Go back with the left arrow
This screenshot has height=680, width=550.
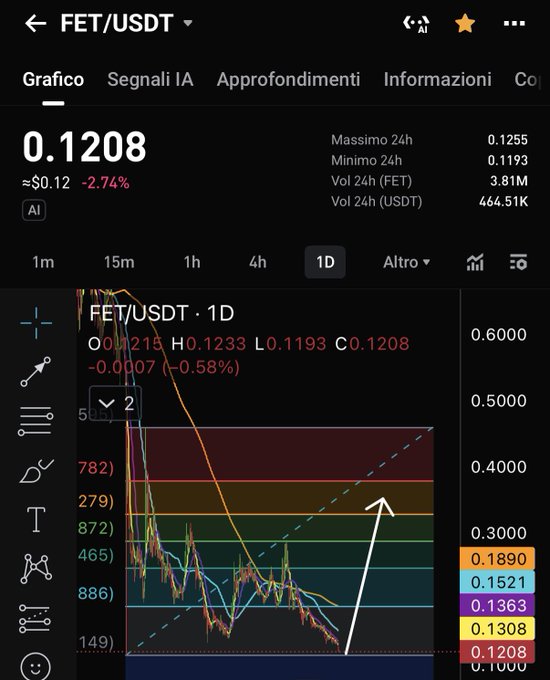pyautogui.click(x=36, y=23)
